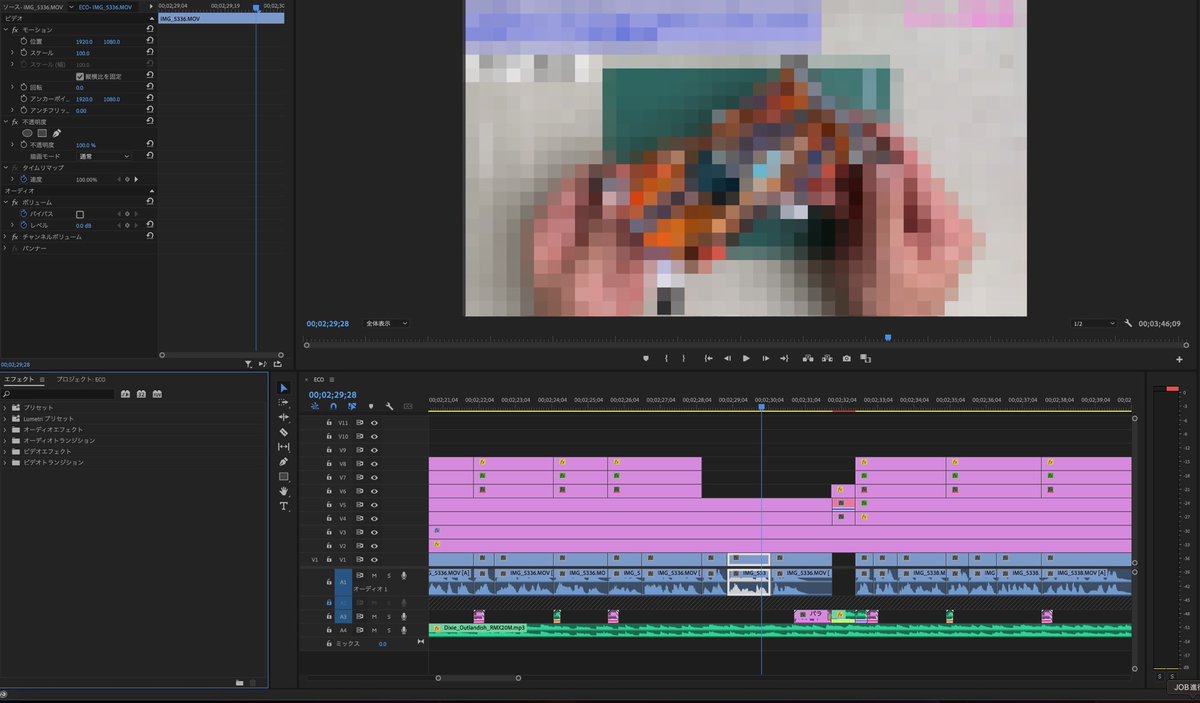Click Accelerated Effects filter badge
This screenshot has width=1200, height=703.
click(126, 394)
